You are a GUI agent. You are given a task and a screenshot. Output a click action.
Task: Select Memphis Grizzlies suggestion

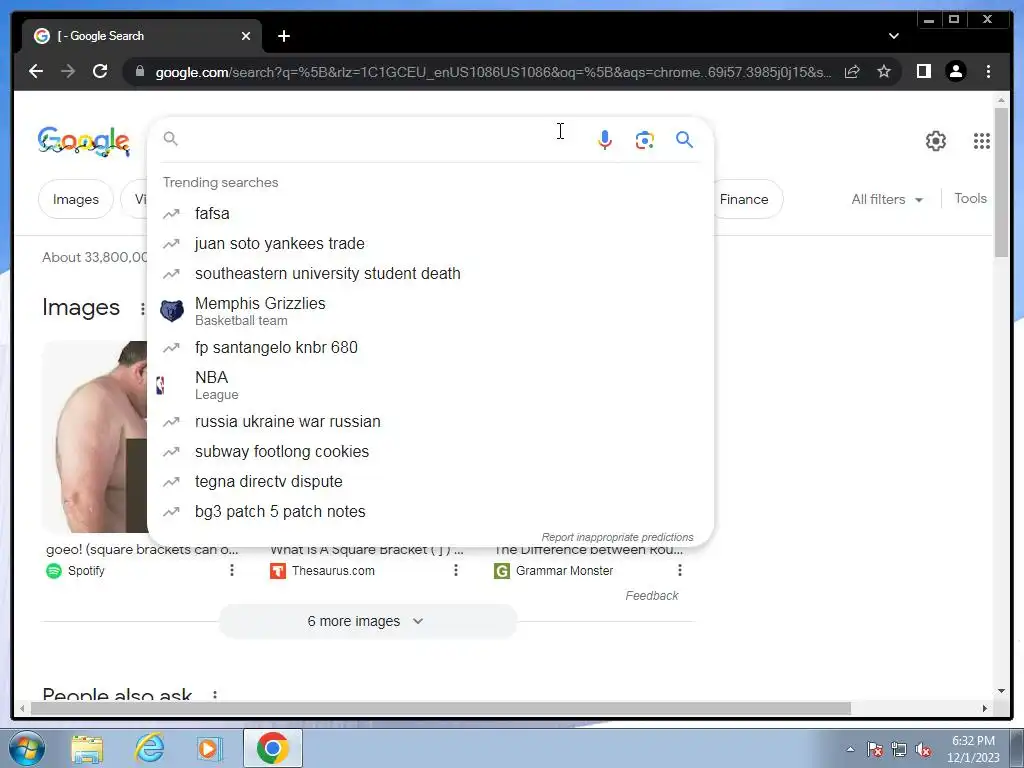click(430, 311)
